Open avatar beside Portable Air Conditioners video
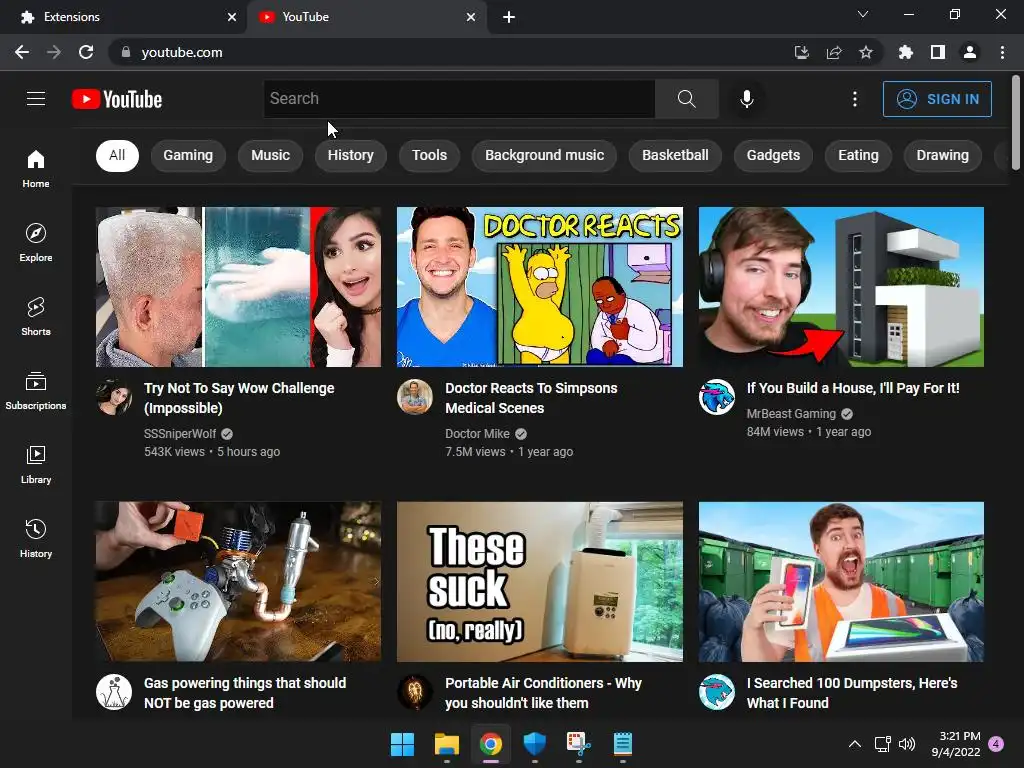Image resolution: width=1024 pixels, height=768 pixels. [x=415, y=692]
